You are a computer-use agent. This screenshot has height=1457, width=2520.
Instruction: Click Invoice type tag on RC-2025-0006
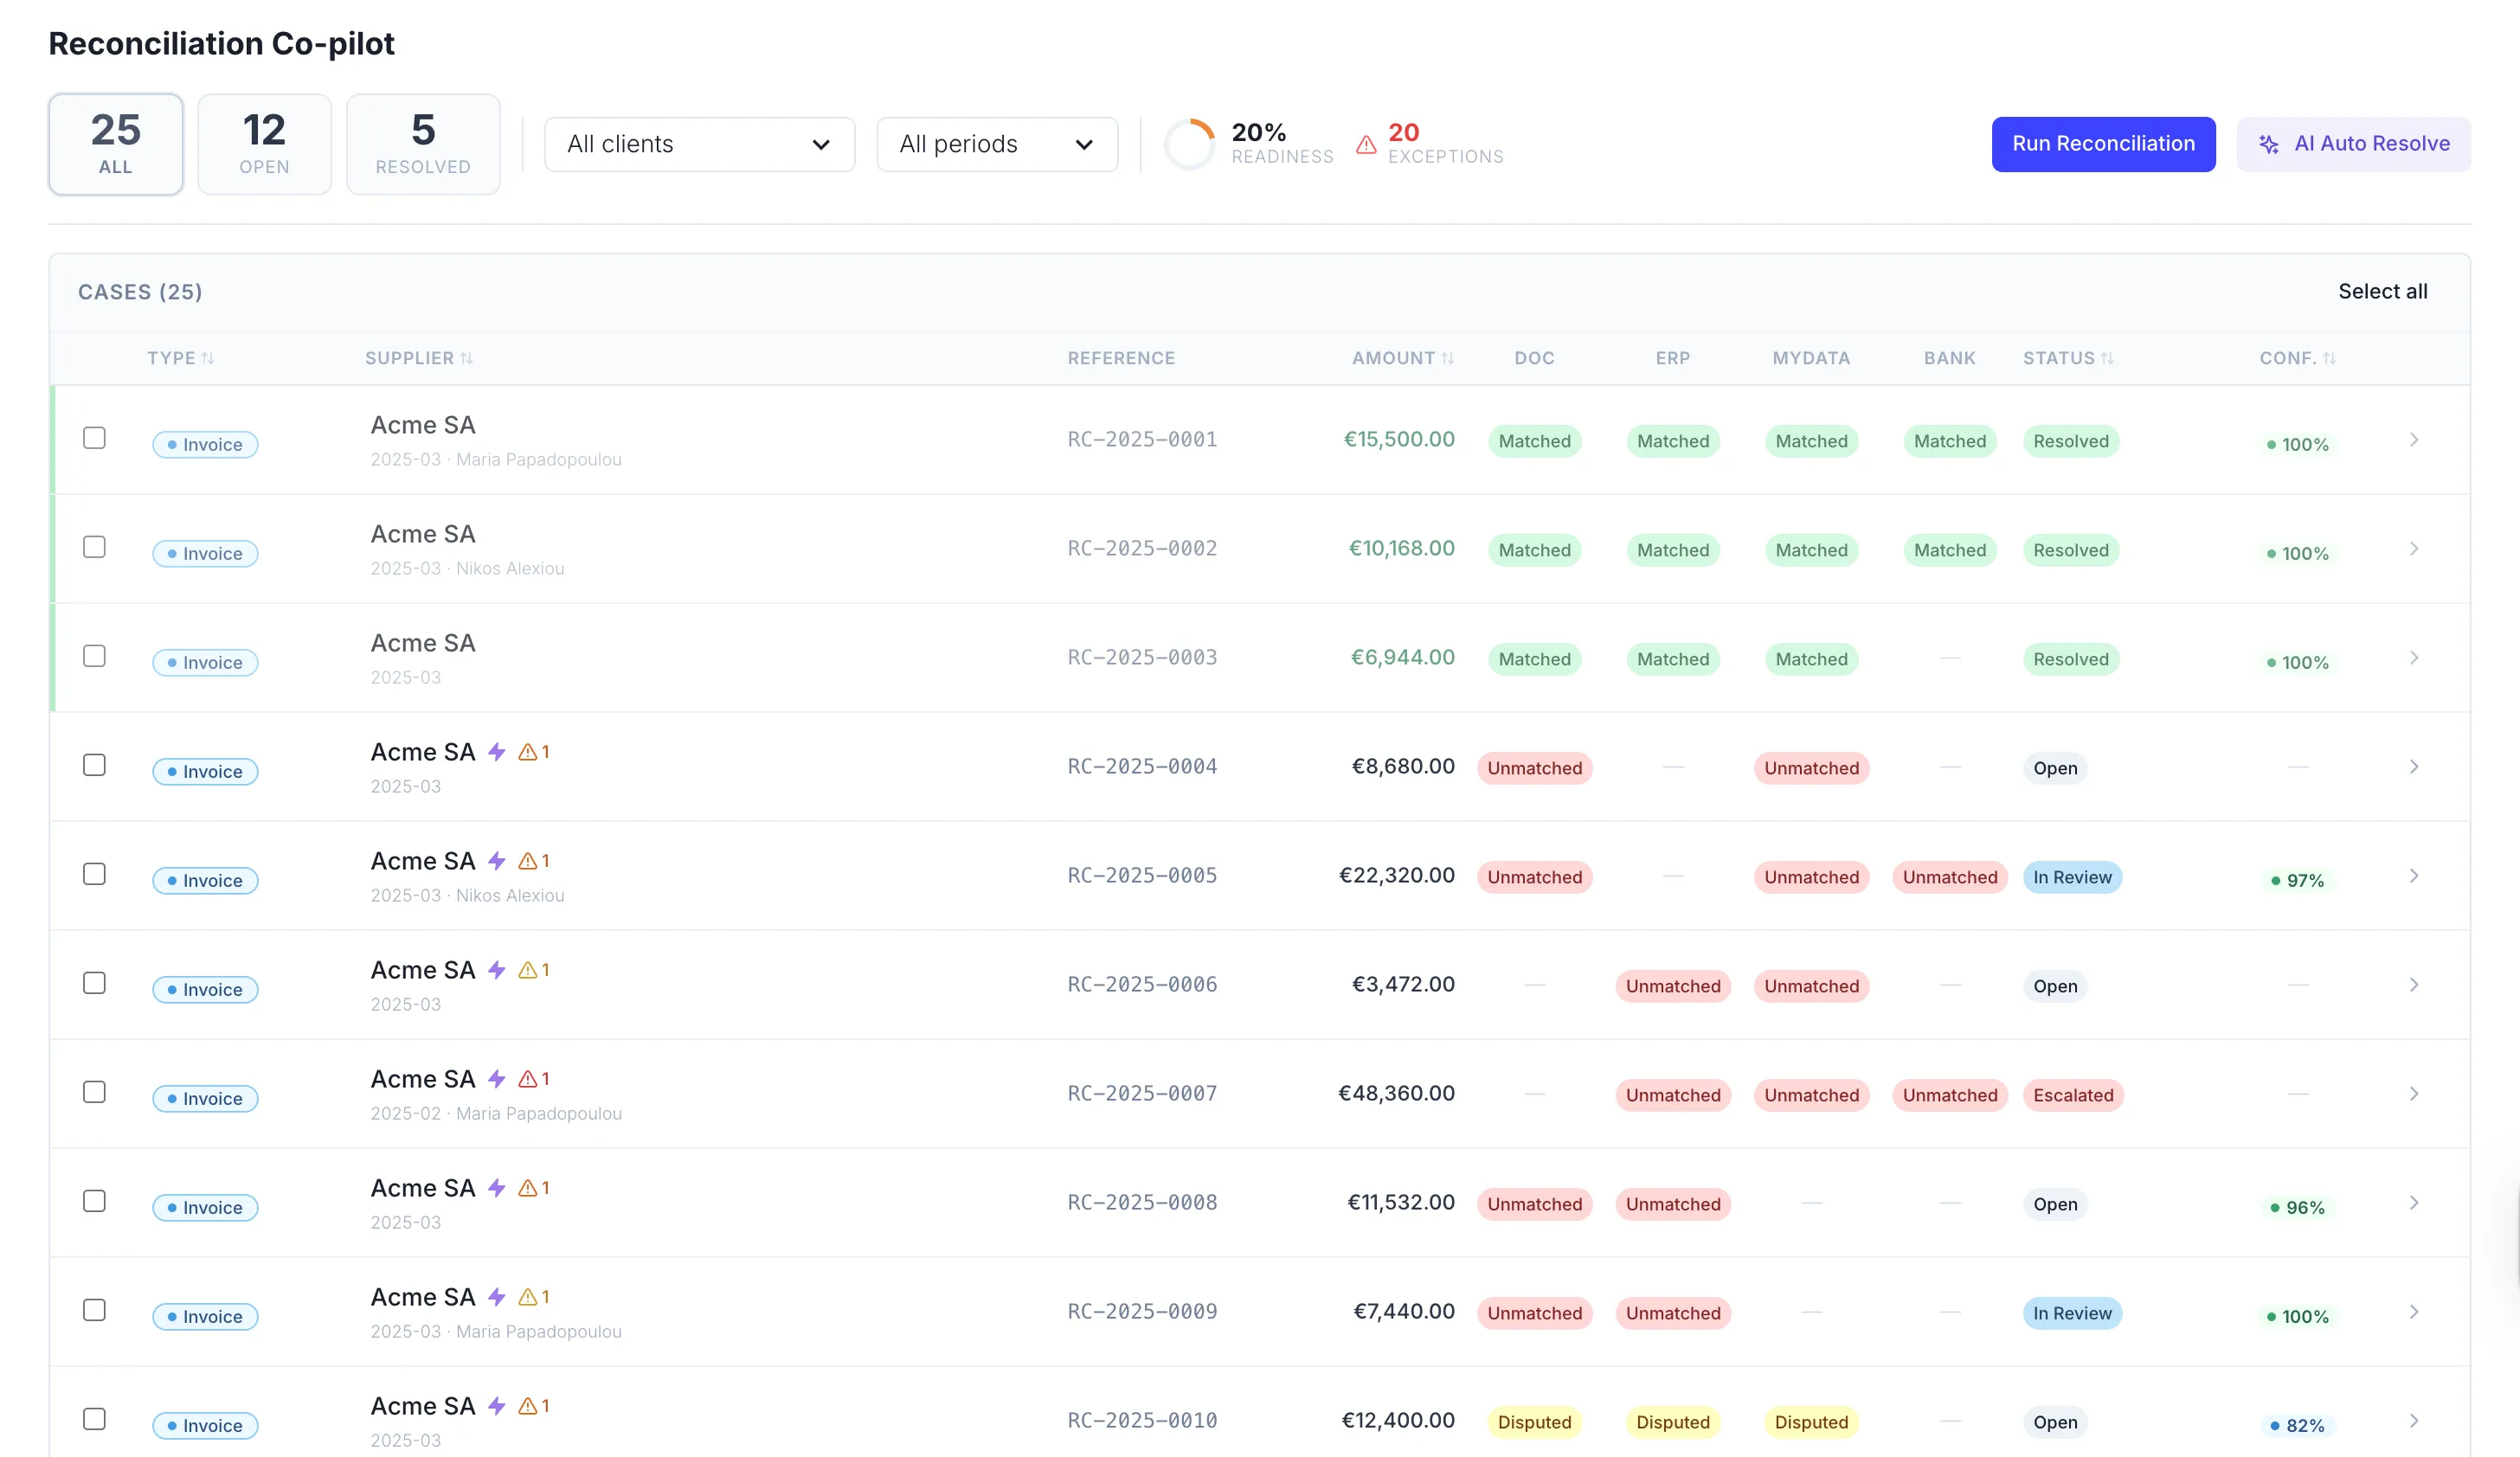tap(205, 989)
